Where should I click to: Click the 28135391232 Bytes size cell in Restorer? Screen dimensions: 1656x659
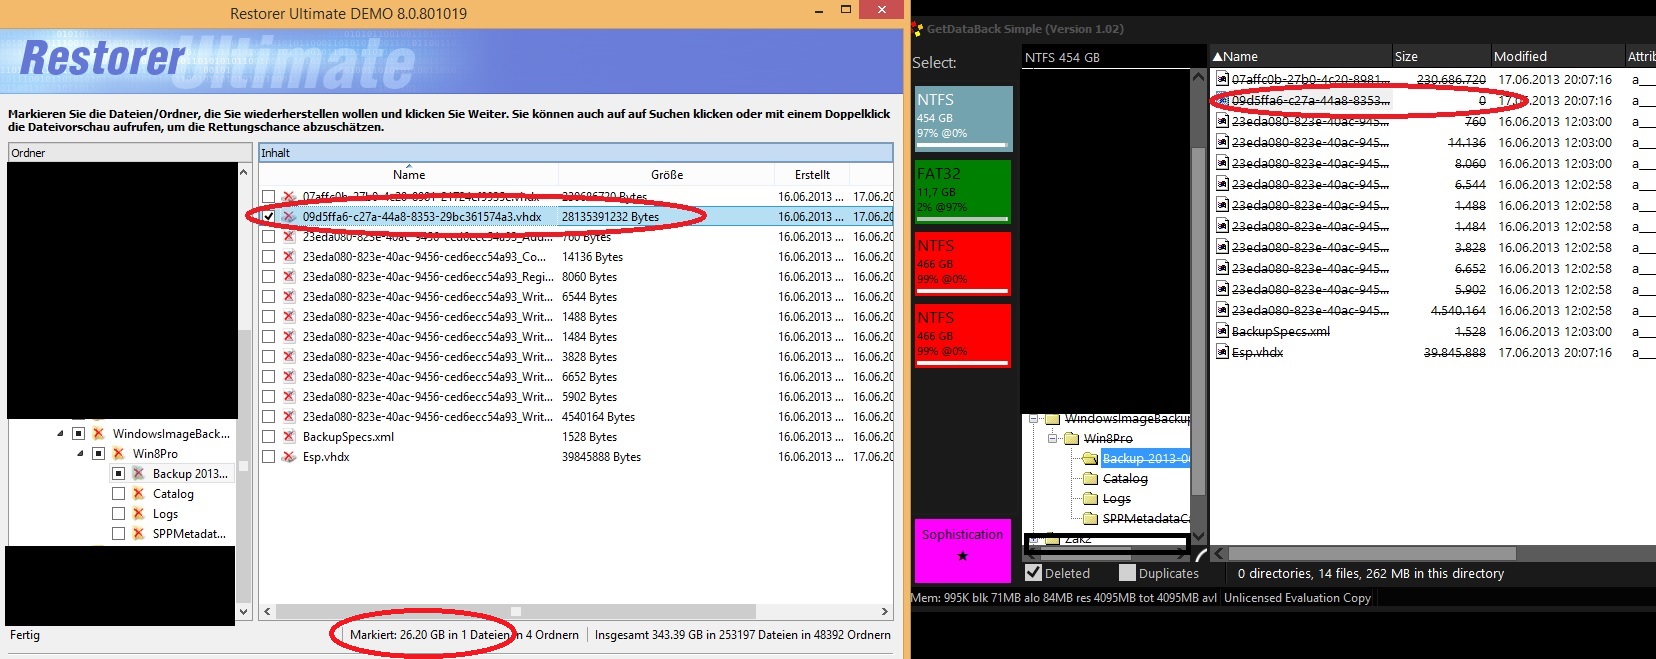610,217
